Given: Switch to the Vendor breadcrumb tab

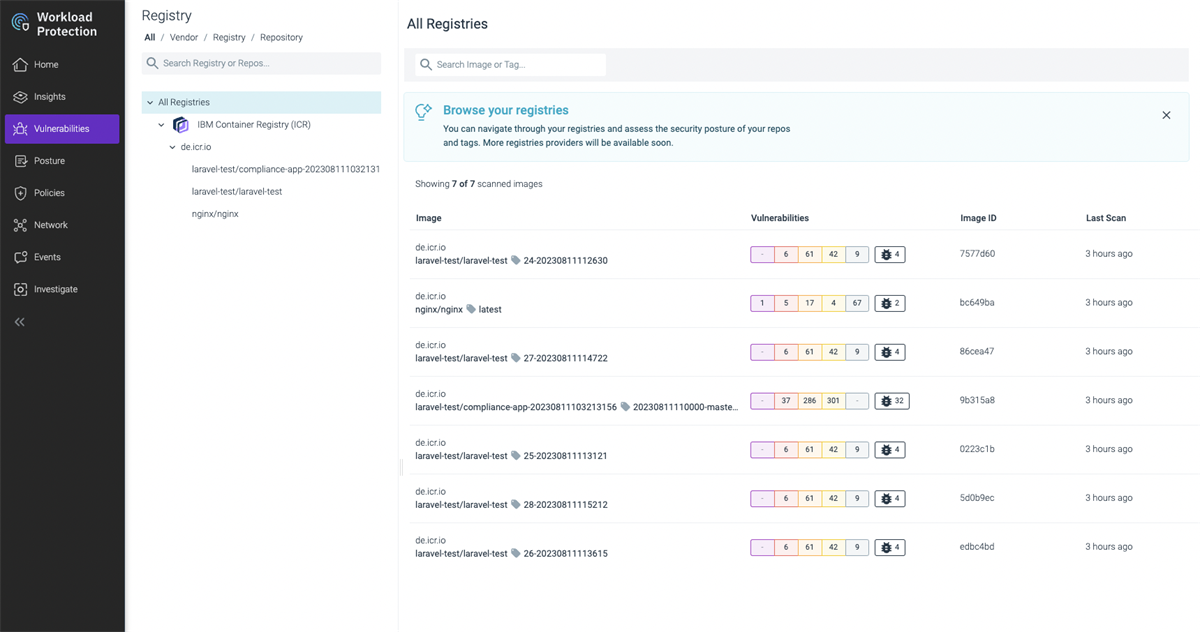Looking at the screenshot, I should point(183,37).
